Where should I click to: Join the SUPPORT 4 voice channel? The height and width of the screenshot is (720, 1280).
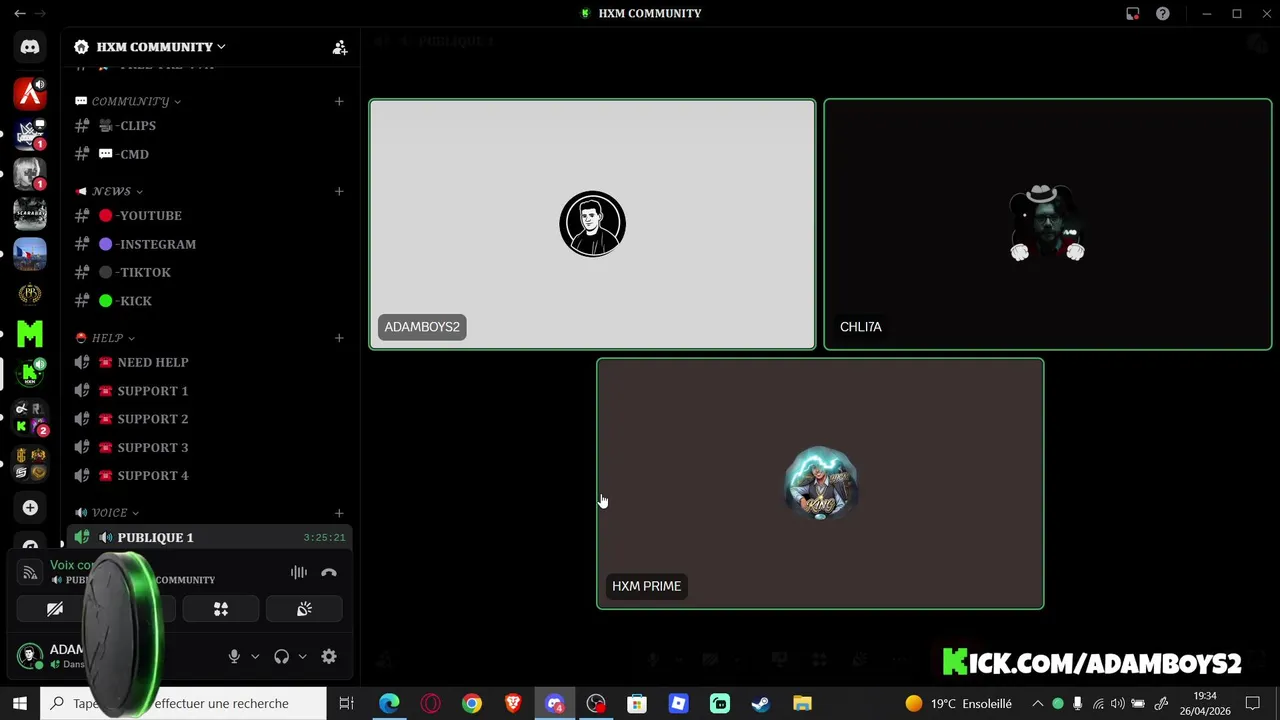pos(210,475)
